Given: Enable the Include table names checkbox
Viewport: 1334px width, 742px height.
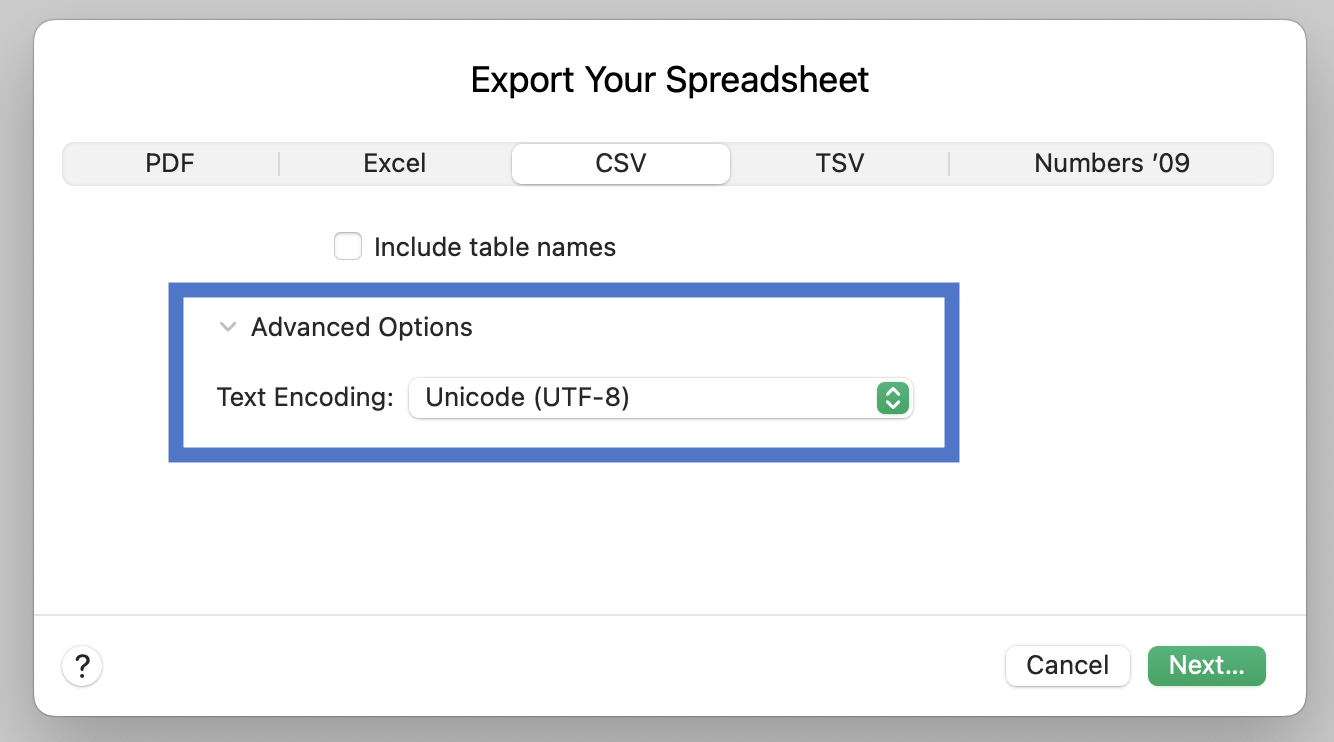Looking at the screenshot, I should click(x=348, y=247).
